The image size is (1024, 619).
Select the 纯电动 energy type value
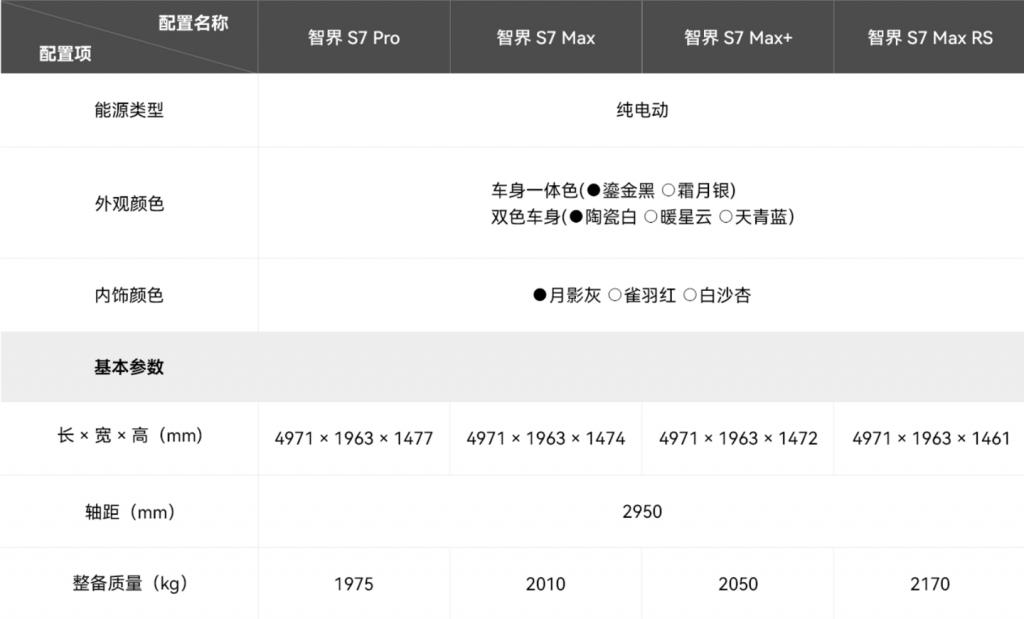pyautogui.click(x=642, y=110)
